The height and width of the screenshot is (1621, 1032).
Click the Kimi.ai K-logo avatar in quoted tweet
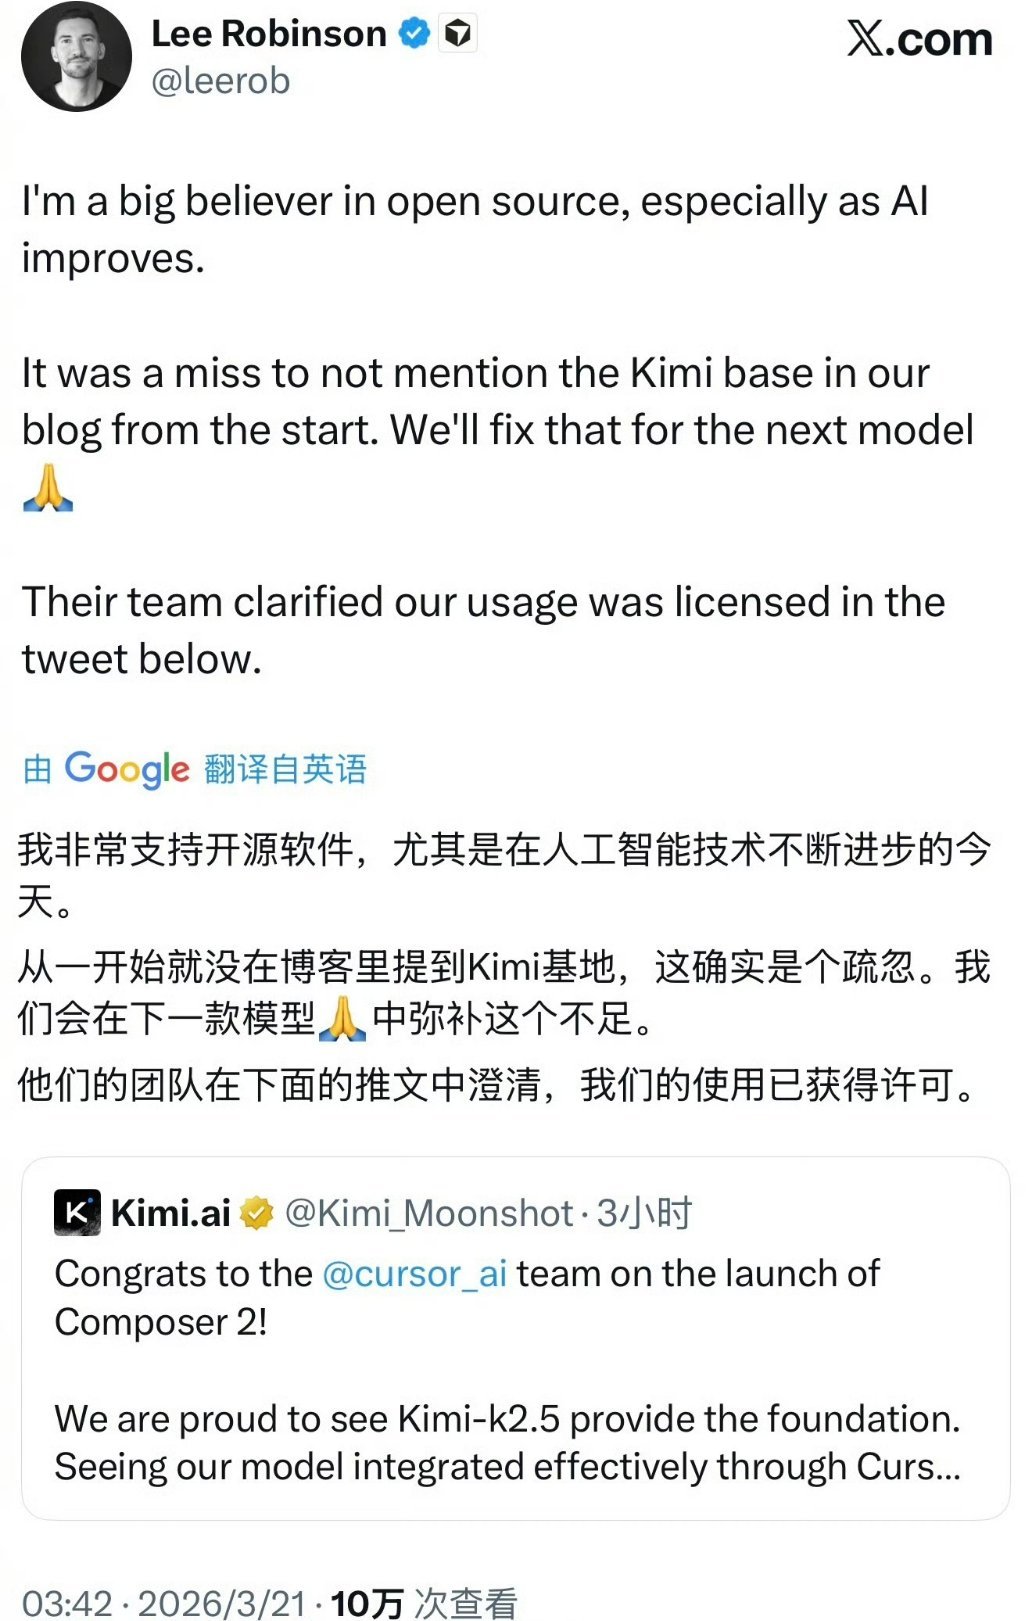[x=76, y=1210]
